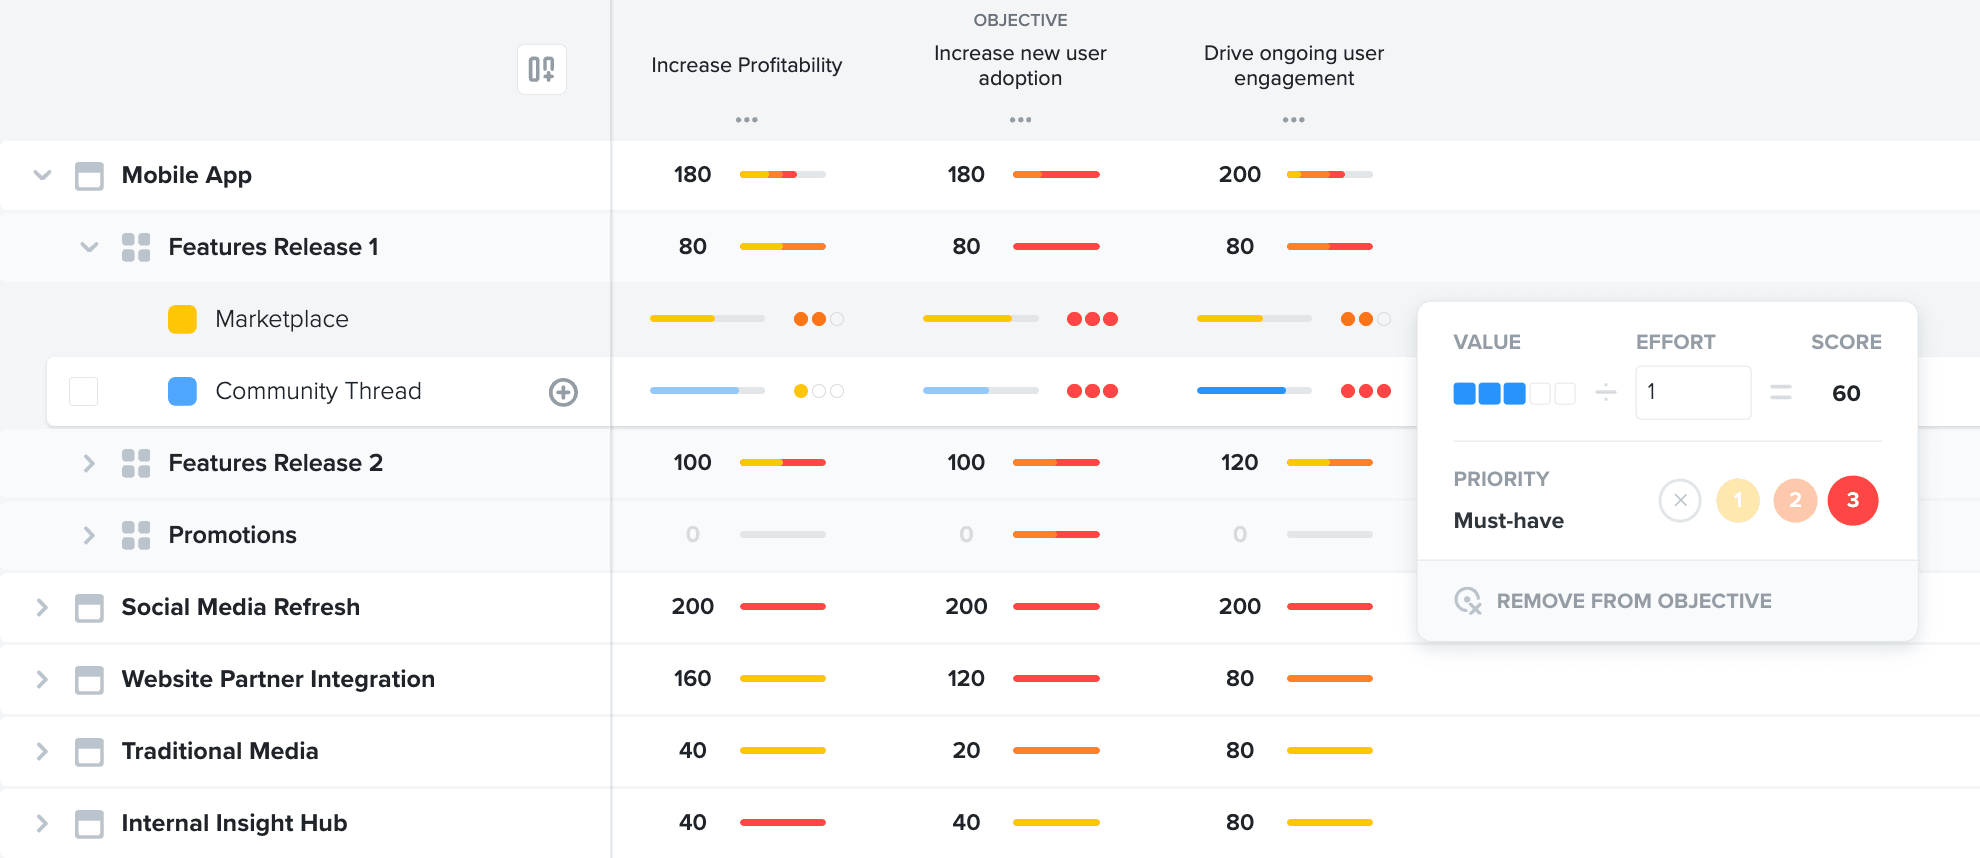Click the plus icon on Community Thread row

[563, 392]
